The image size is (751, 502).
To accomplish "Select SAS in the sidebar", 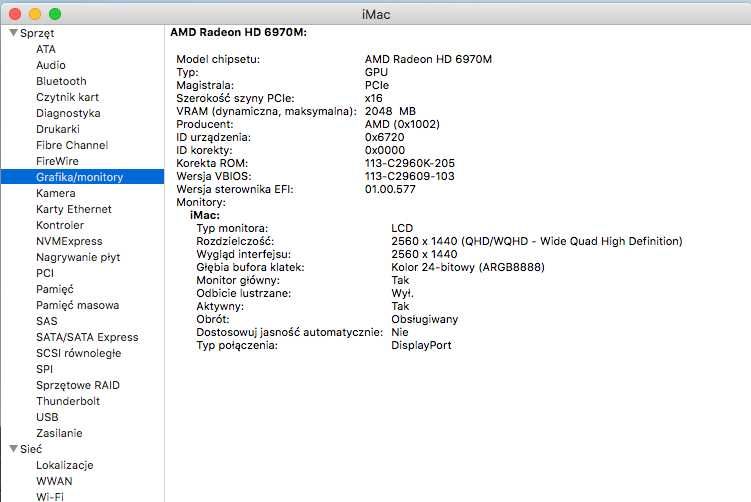I will [x=46, y=321].
